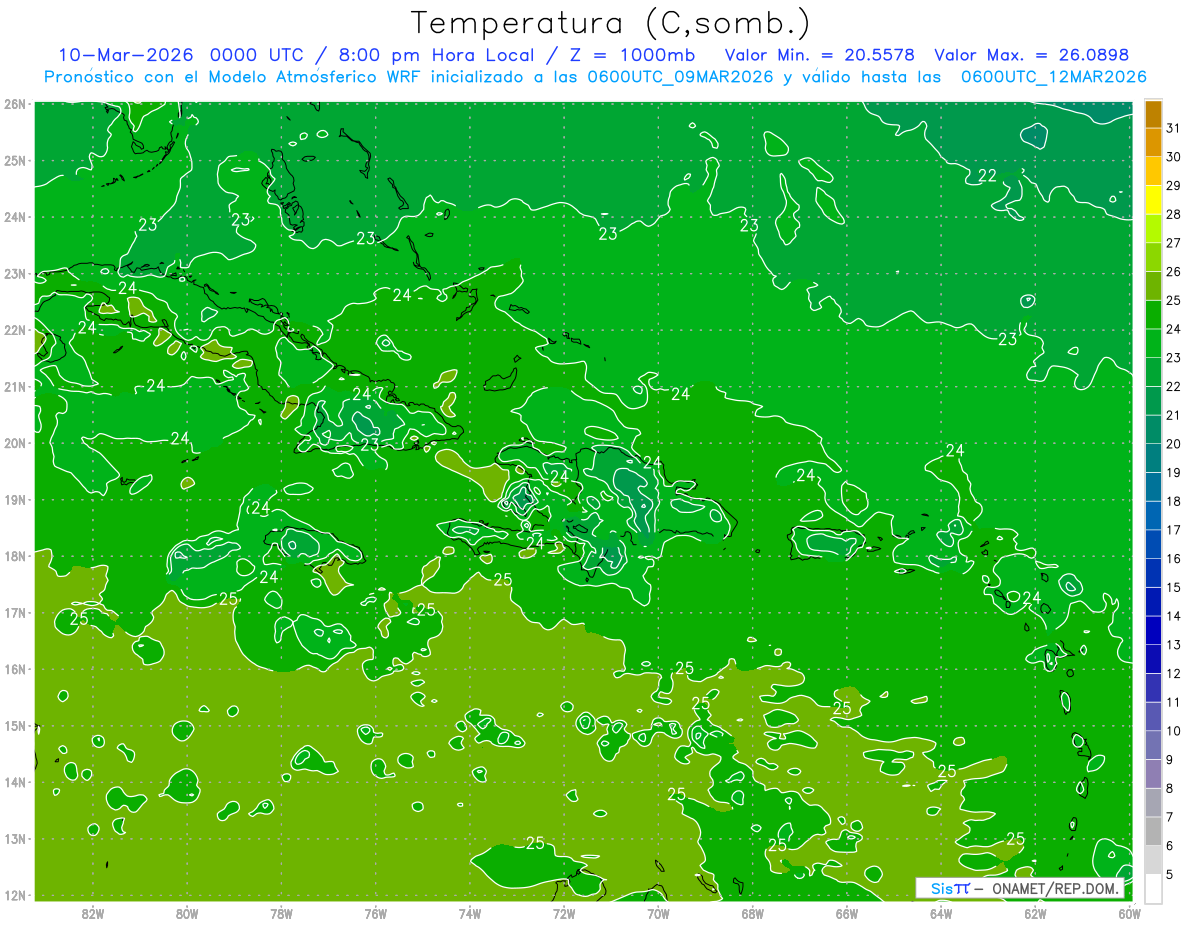
Task: Click the legend band between 28 and 29
Action: coord(1153,200)
